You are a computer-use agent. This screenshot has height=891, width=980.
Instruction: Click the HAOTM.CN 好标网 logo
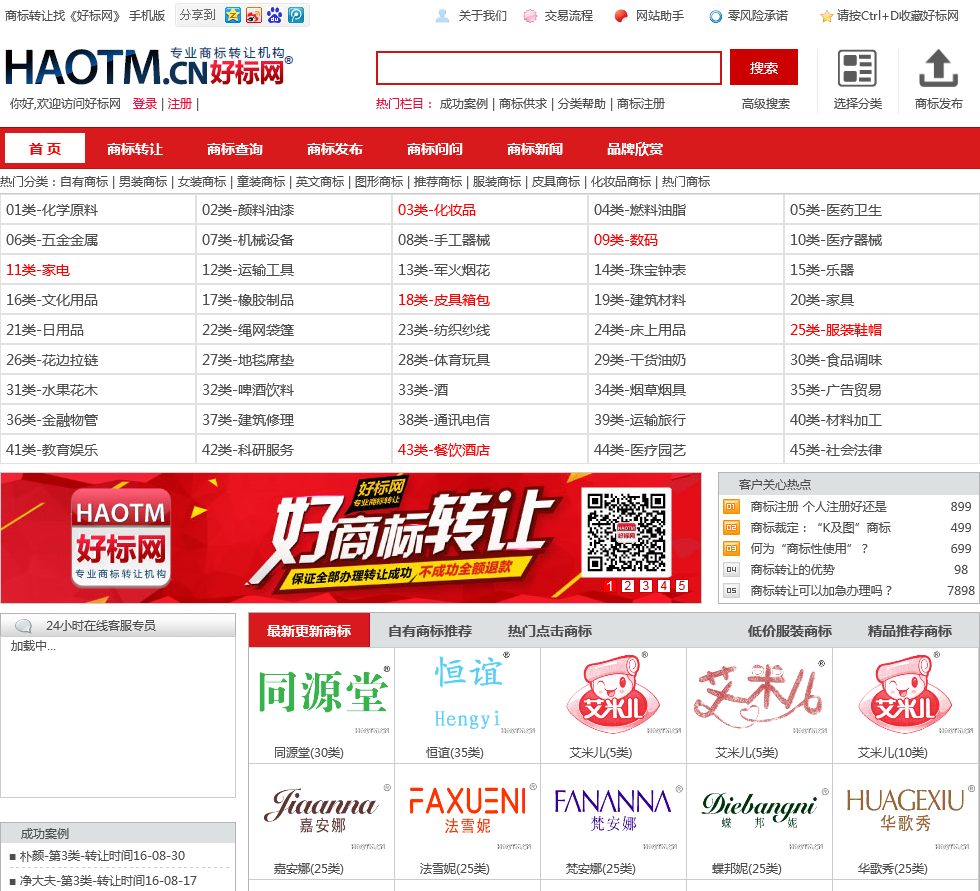coord(149,66)
